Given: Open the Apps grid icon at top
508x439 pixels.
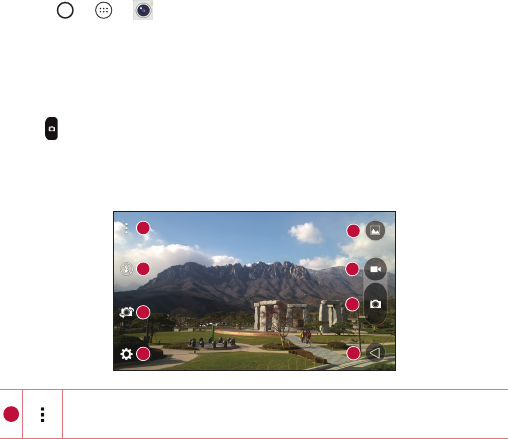Looking at the screenshot, I should click(104, 10).
